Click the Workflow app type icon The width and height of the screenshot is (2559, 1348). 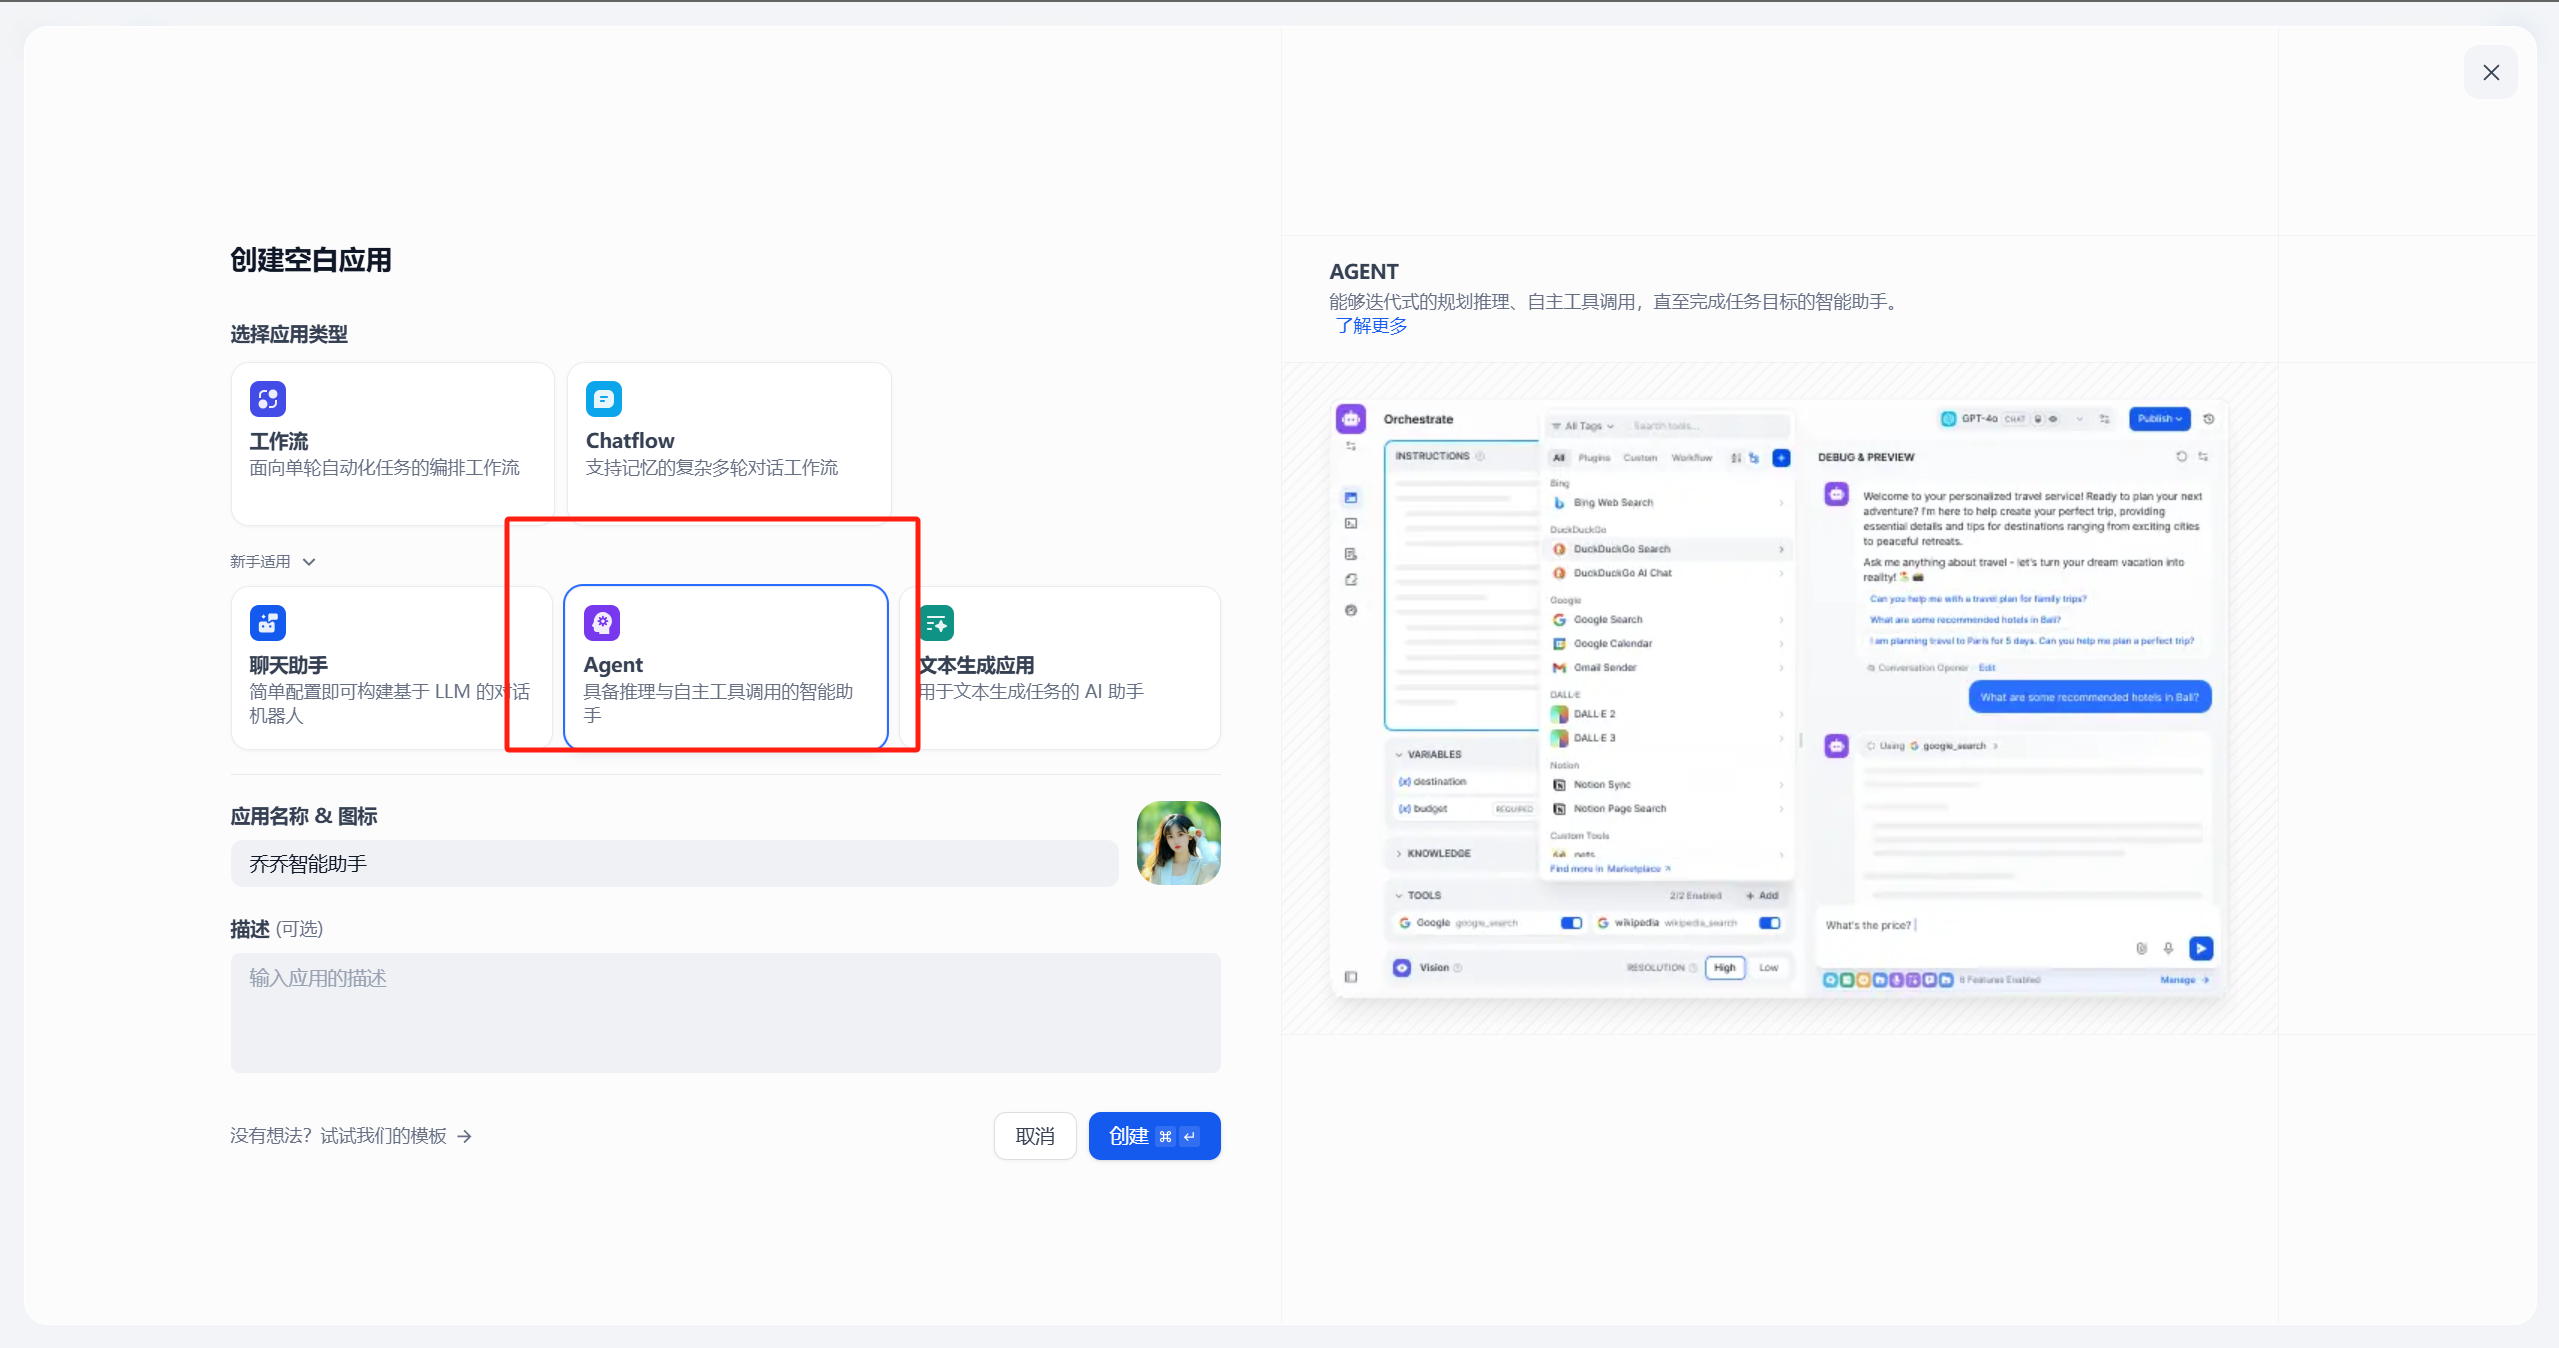pyautogui.click(x=268, y=399)
